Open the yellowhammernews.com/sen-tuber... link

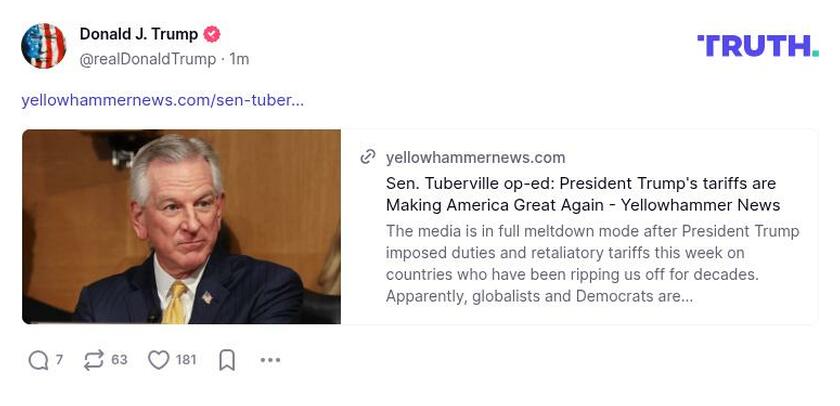pos(162,100)
